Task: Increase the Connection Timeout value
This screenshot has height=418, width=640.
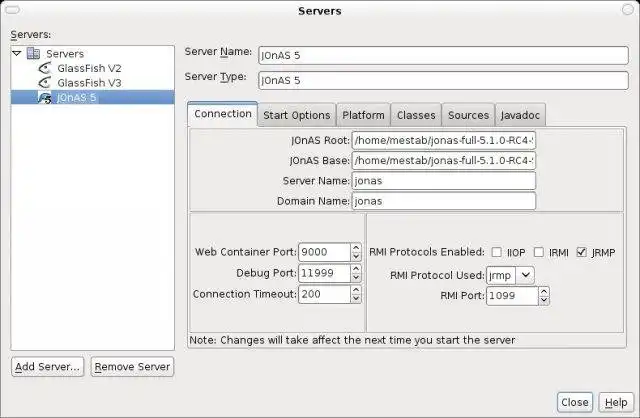Action: (x=356, y=290)
